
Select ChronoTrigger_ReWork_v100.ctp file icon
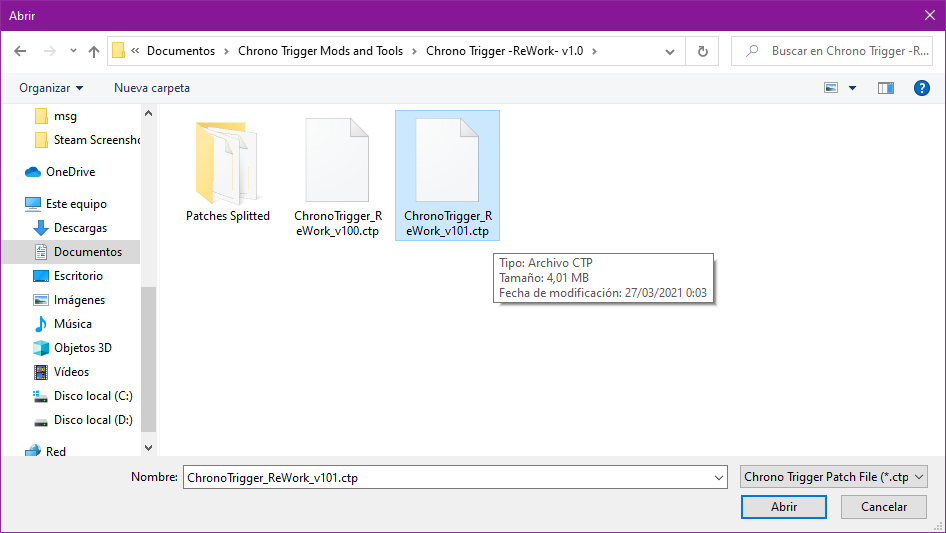337,161
